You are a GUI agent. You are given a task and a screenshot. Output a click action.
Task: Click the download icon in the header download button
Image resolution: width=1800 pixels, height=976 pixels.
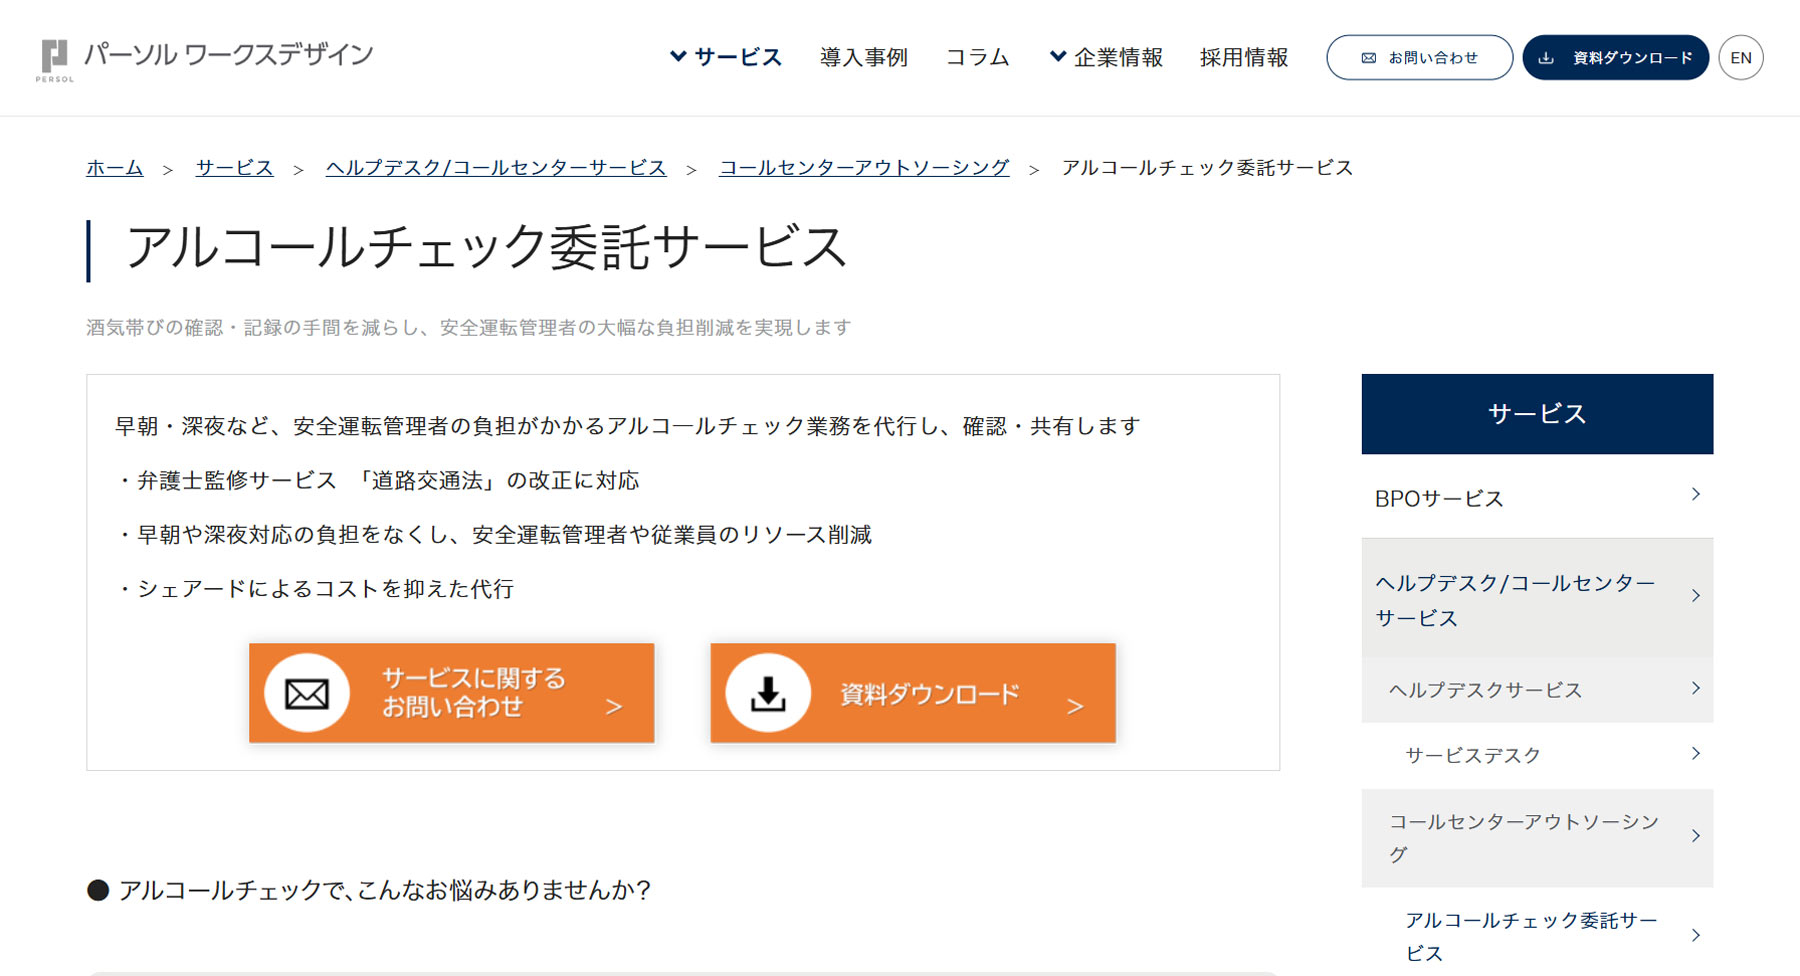point(1546,58)
